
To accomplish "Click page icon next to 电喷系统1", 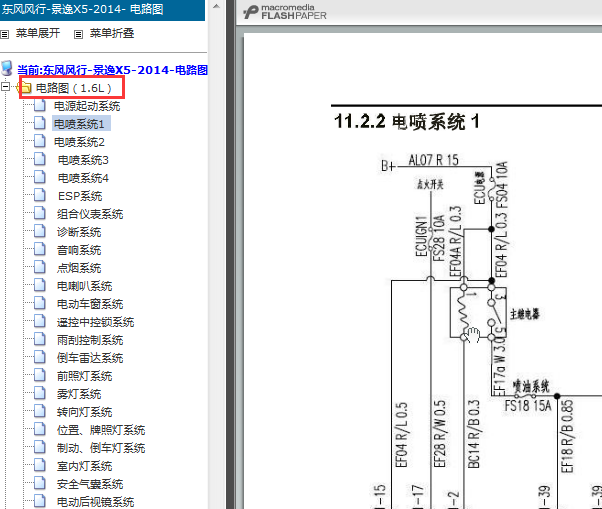I will click(40, 123).
